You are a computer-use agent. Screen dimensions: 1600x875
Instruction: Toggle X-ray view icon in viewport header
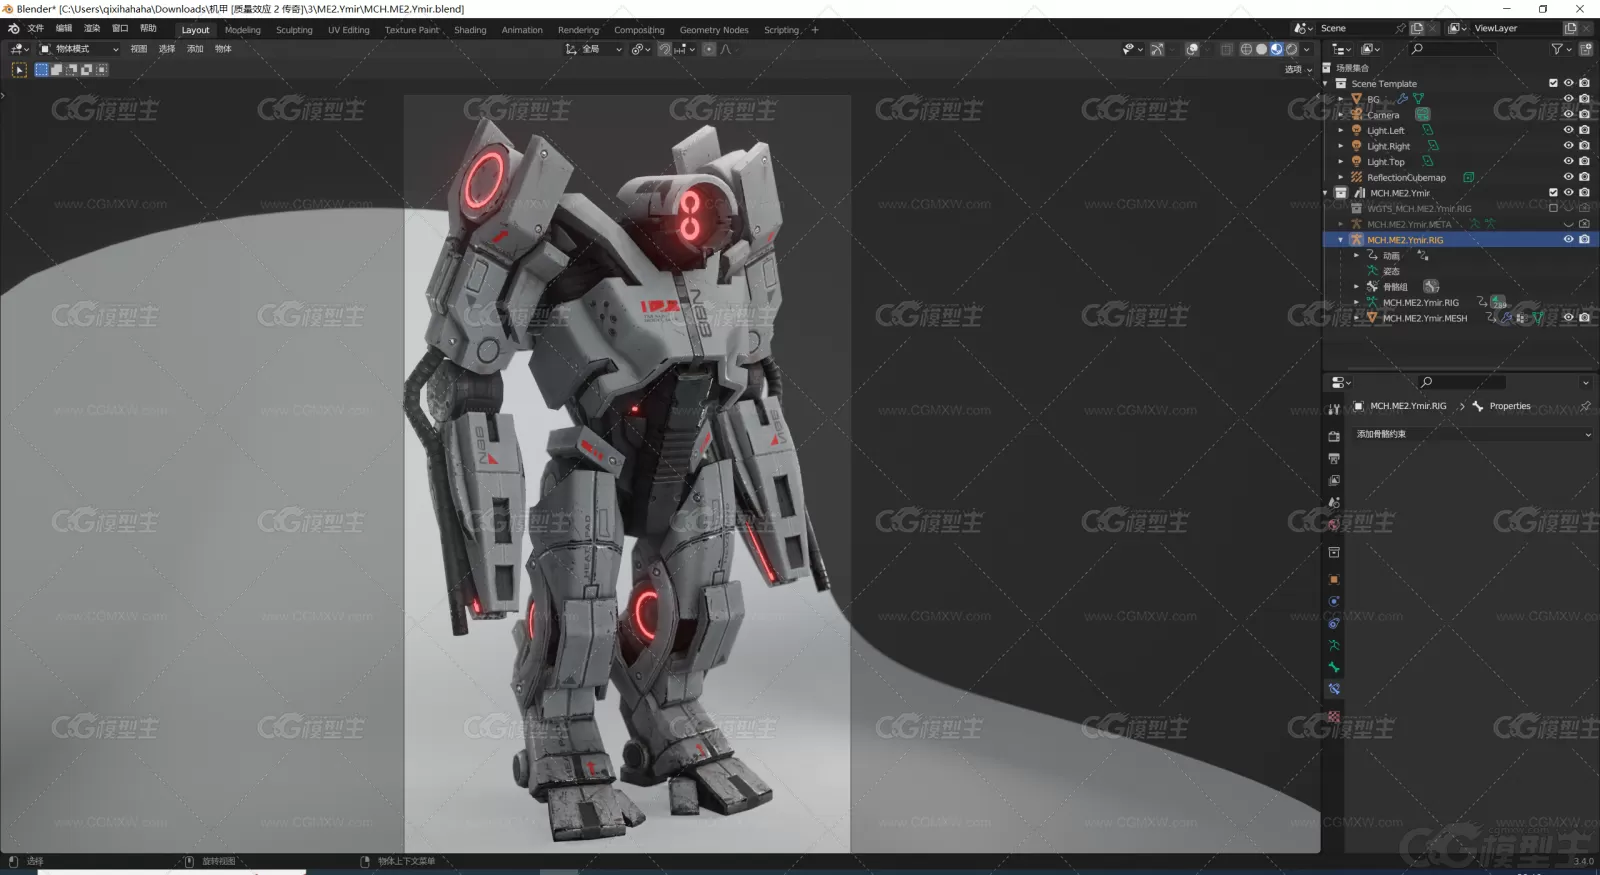pyautogui.click(x=1226, y=49)
